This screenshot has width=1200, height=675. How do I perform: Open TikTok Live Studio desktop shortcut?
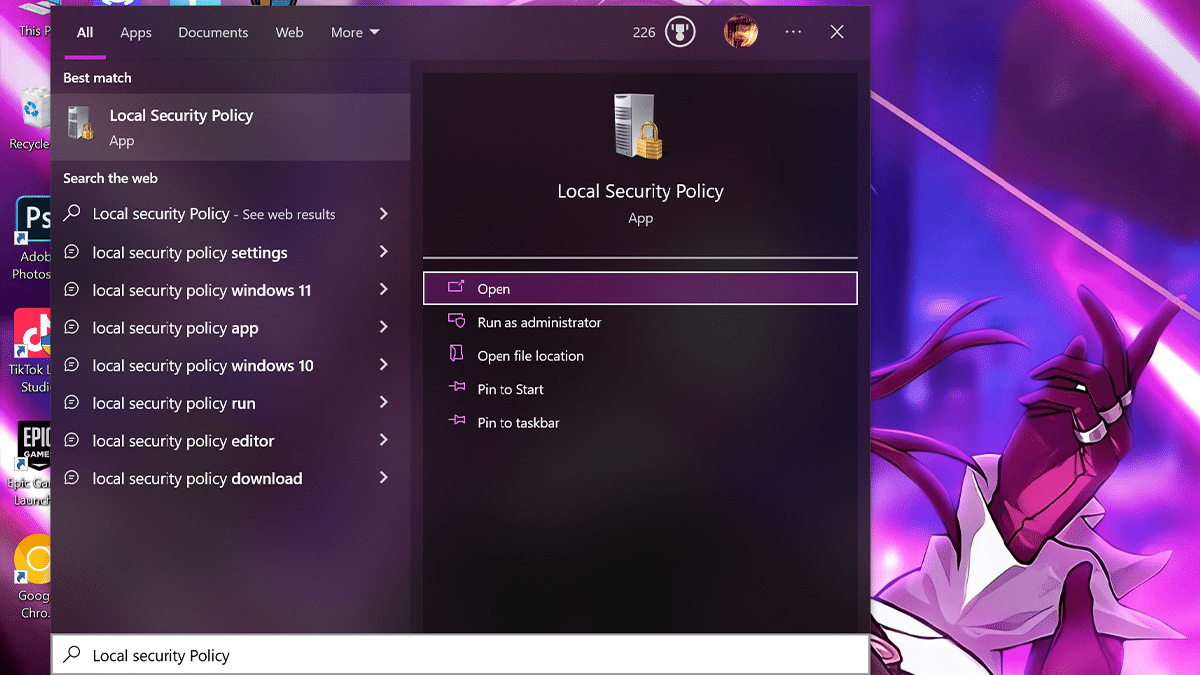[x=33, y=352]
